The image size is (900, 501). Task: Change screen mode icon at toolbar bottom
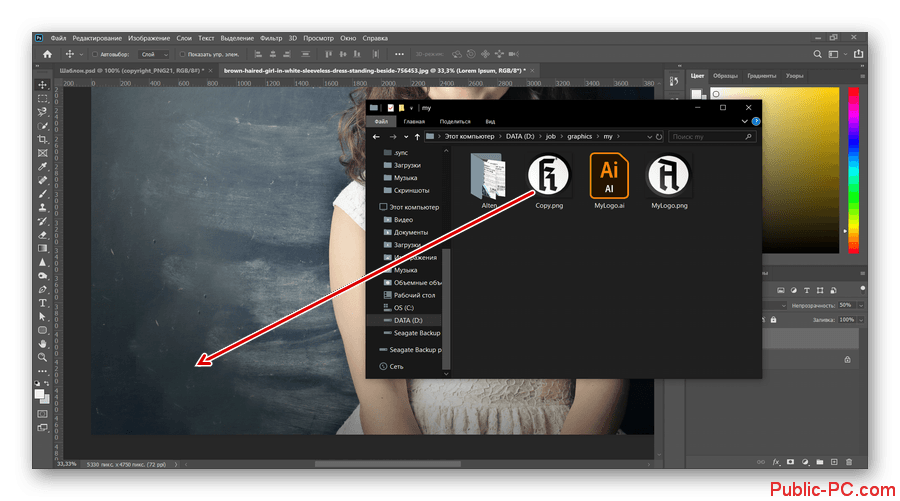tap(42, 428)
